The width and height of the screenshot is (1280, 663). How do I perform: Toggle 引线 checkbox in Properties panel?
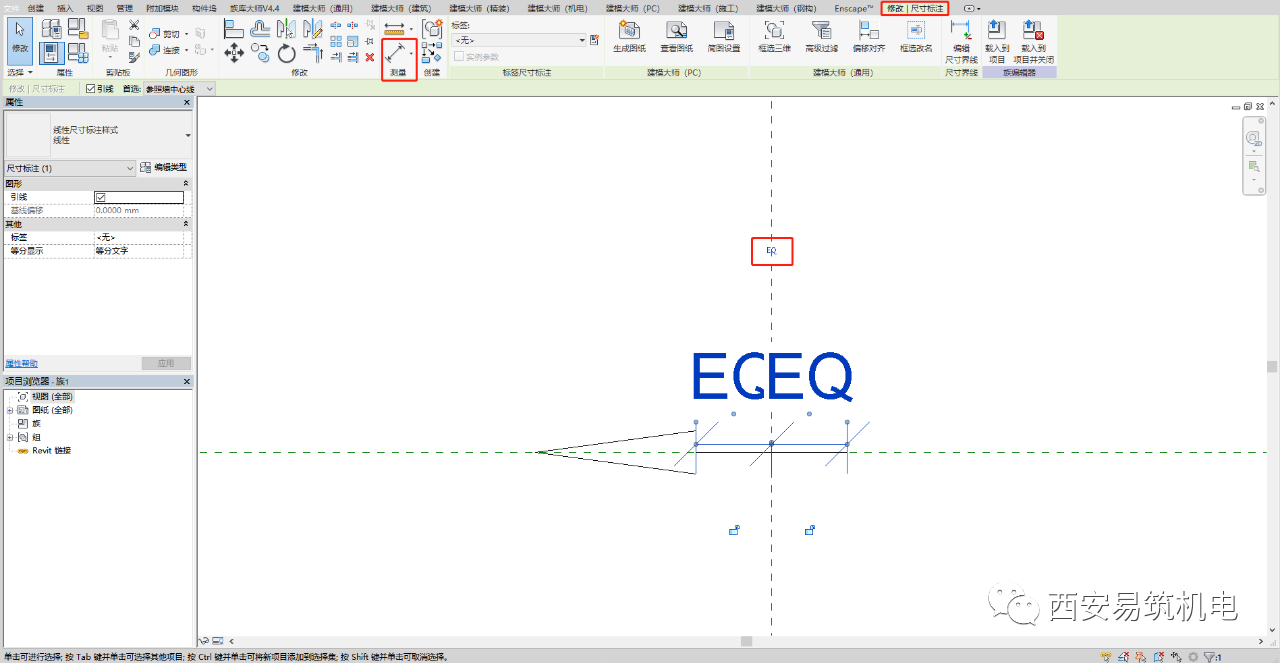(x=99, y=197)
